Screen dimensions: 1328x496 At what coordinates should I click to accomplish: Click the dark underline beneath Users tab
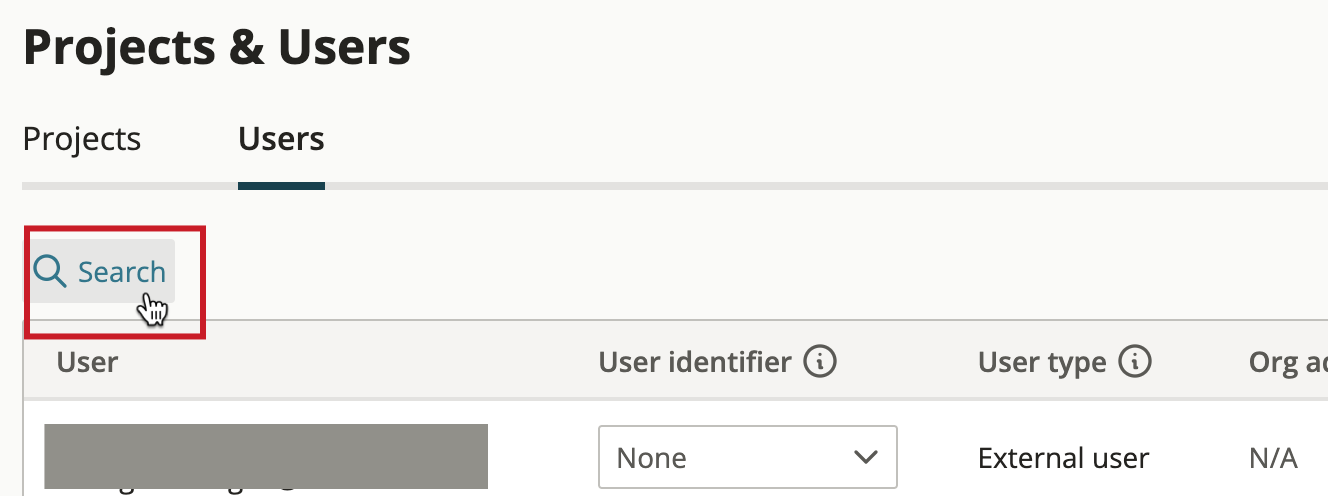[x=281, y=185]
